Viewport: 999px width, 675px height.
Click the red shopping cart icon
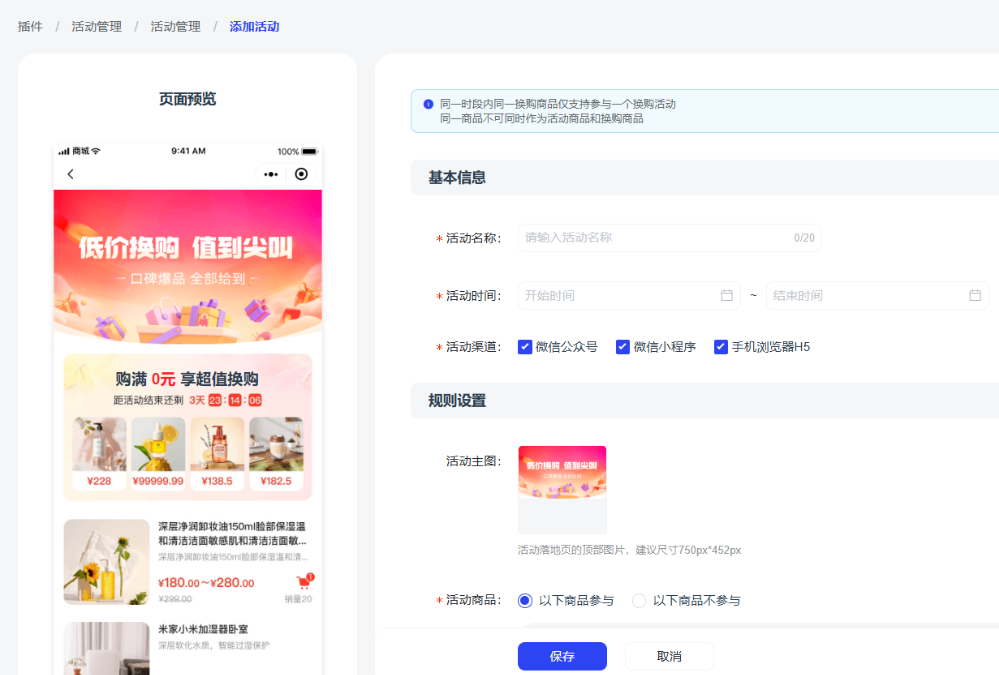304,582
